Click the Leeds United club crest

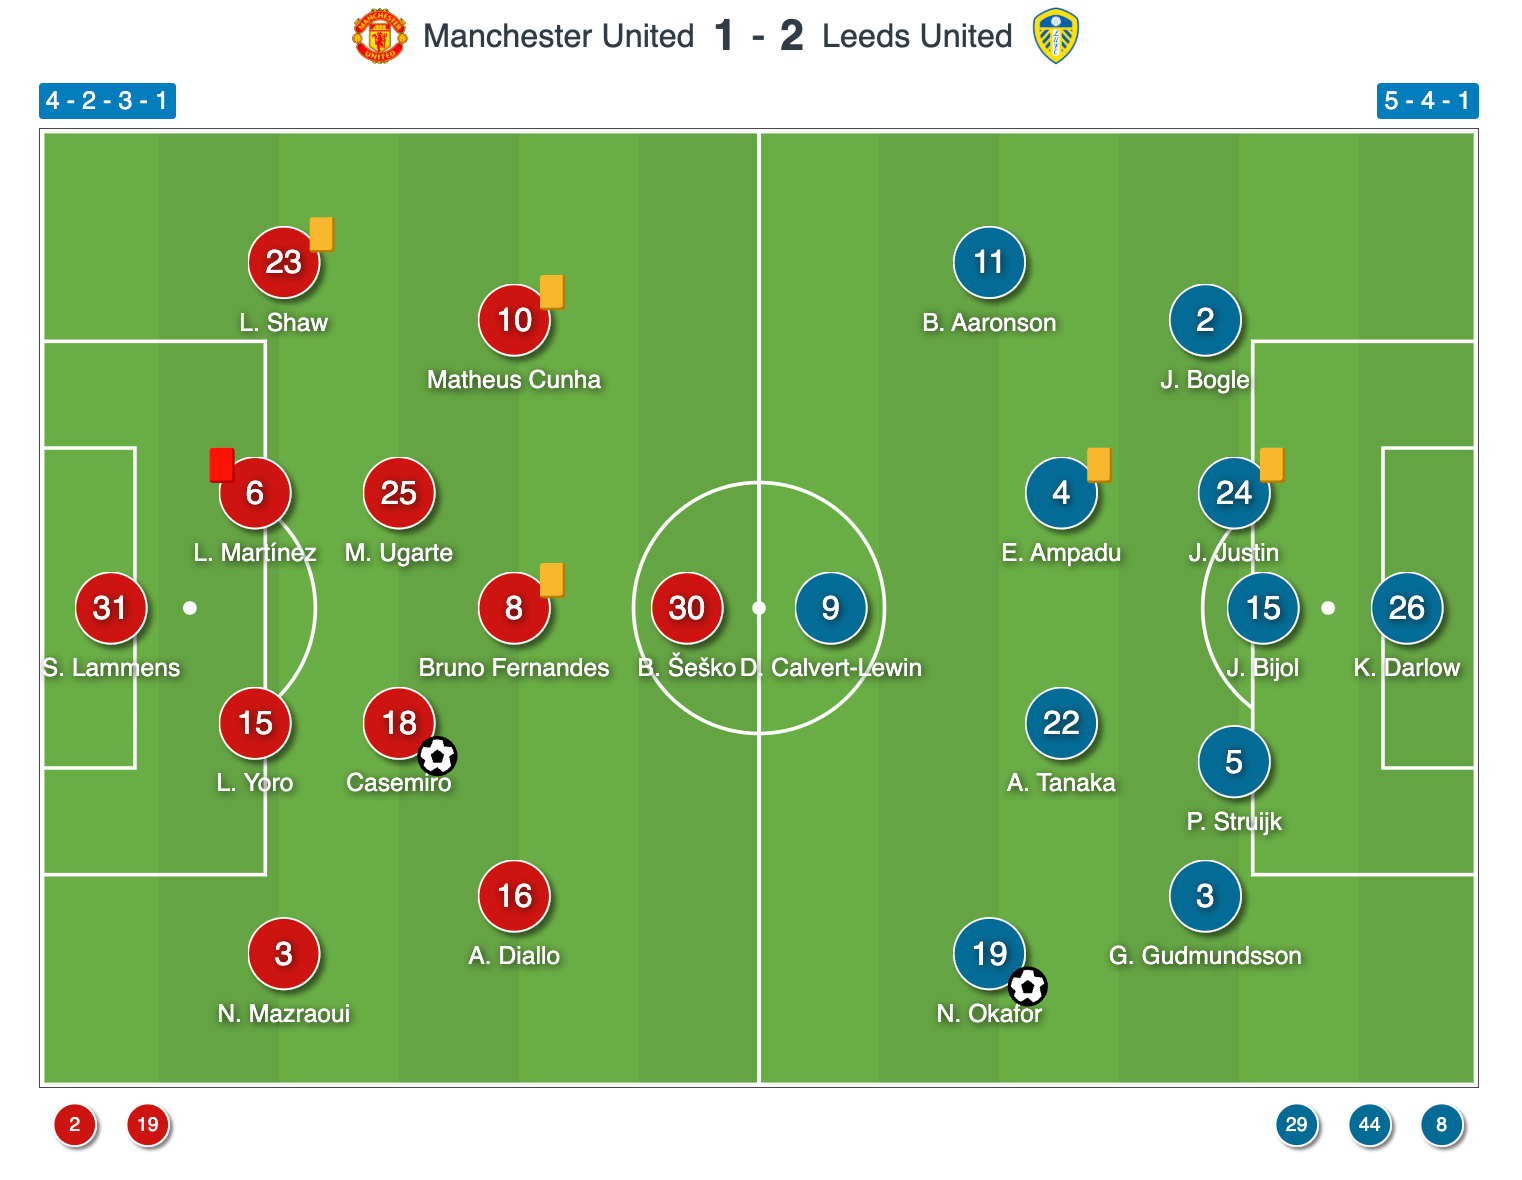click(x=1055, y=36)
